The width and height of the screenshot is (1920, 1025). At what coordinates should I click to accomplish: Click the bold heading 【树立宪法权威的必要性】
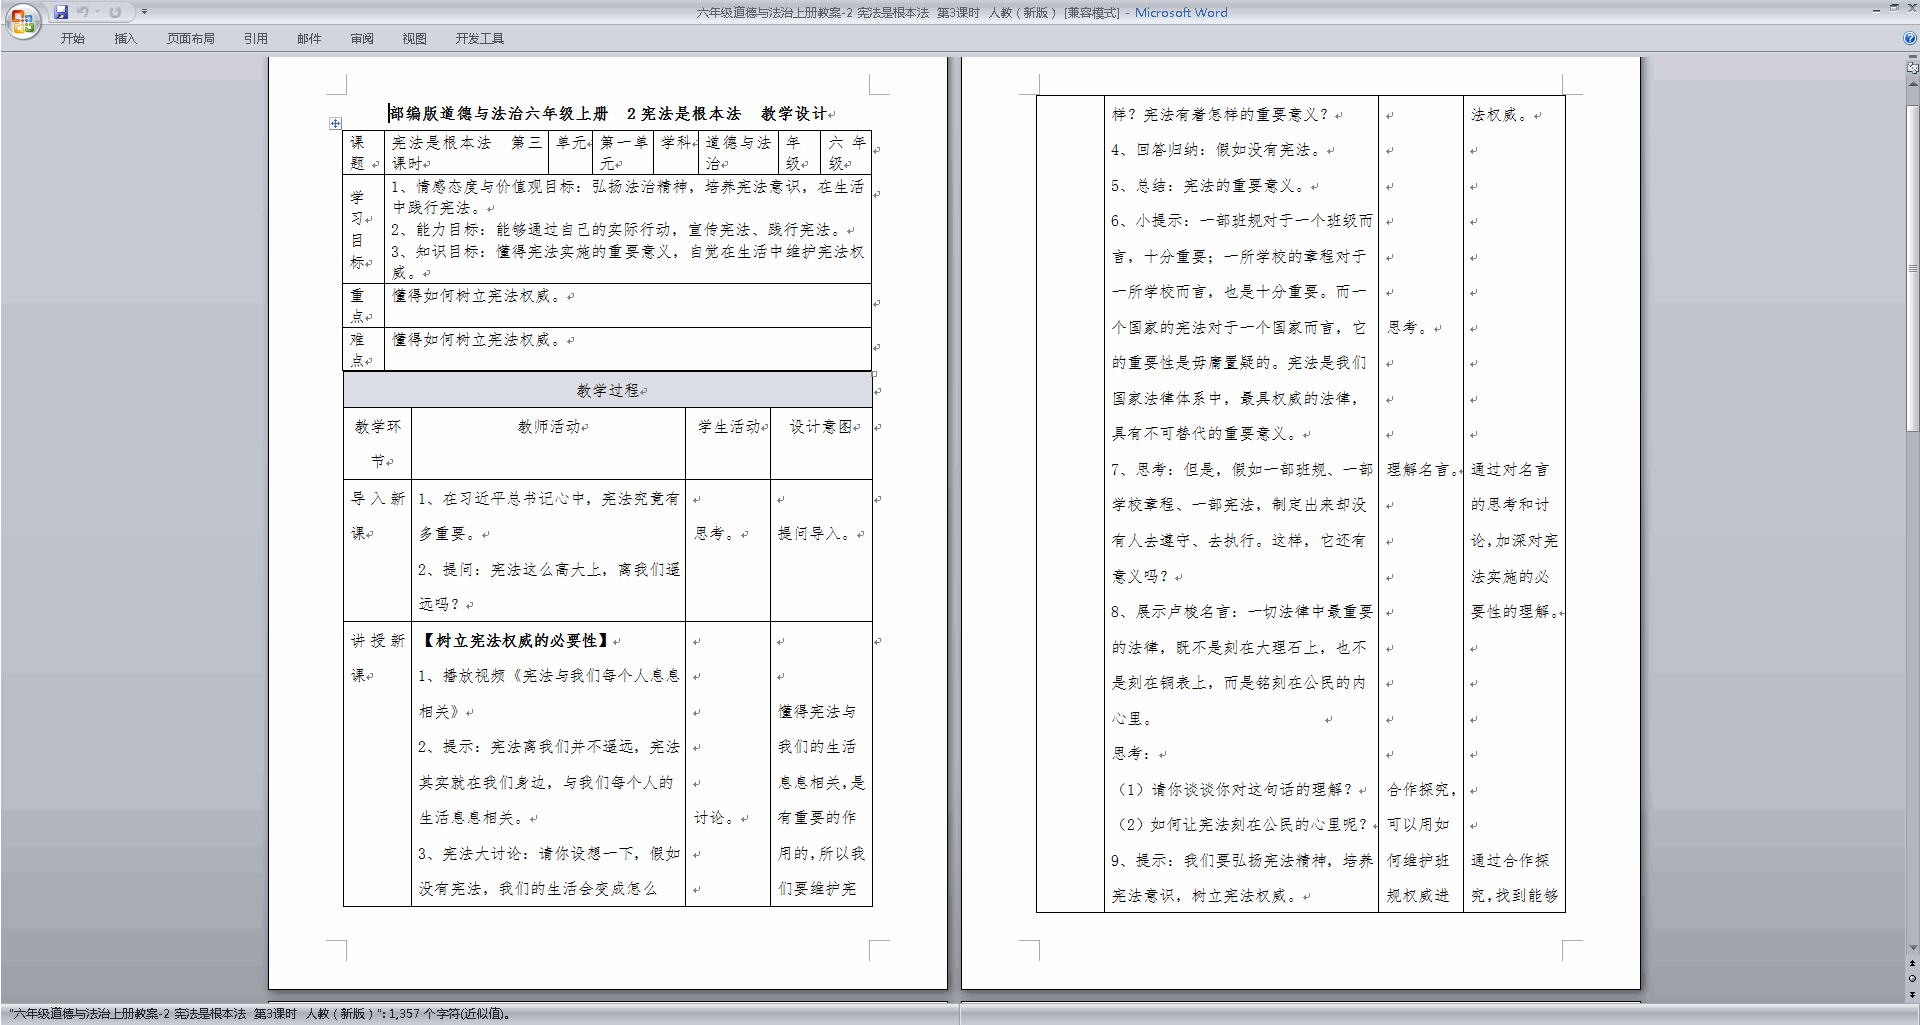[516, 641]
